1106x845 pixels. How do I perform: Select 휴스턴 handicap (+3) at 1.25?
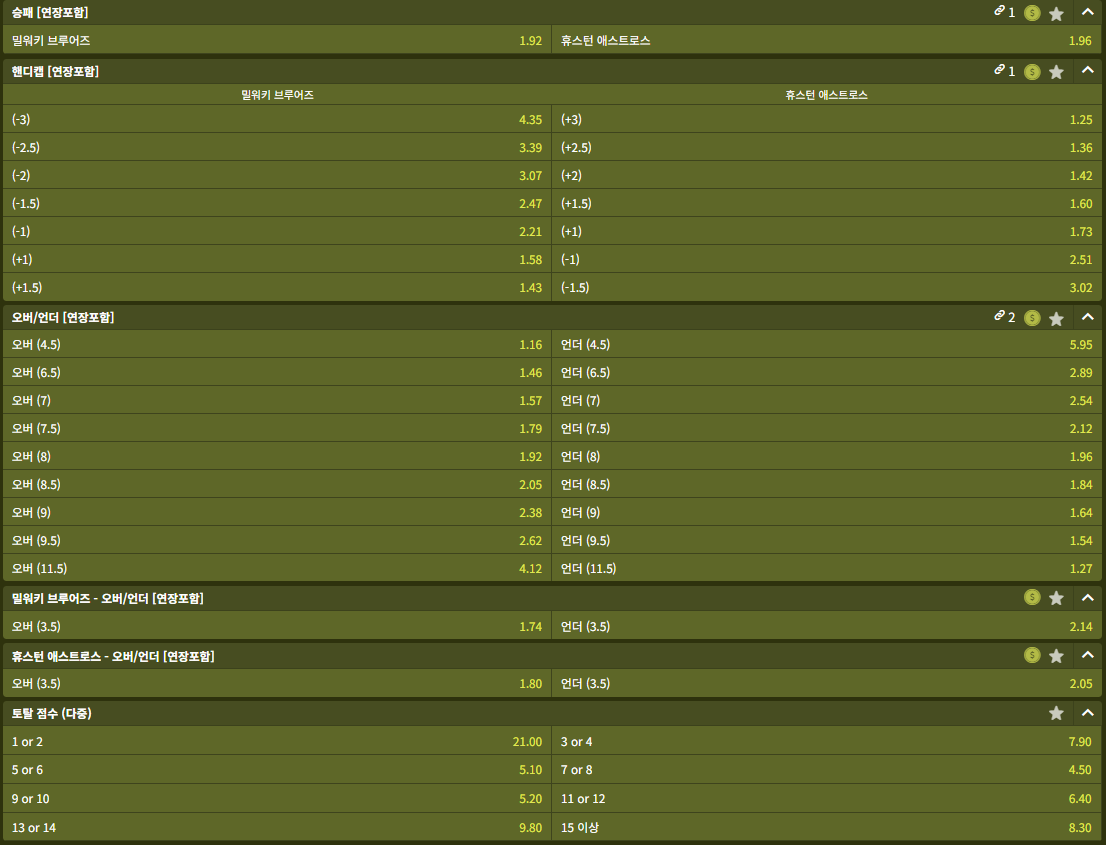click(827, 119)
